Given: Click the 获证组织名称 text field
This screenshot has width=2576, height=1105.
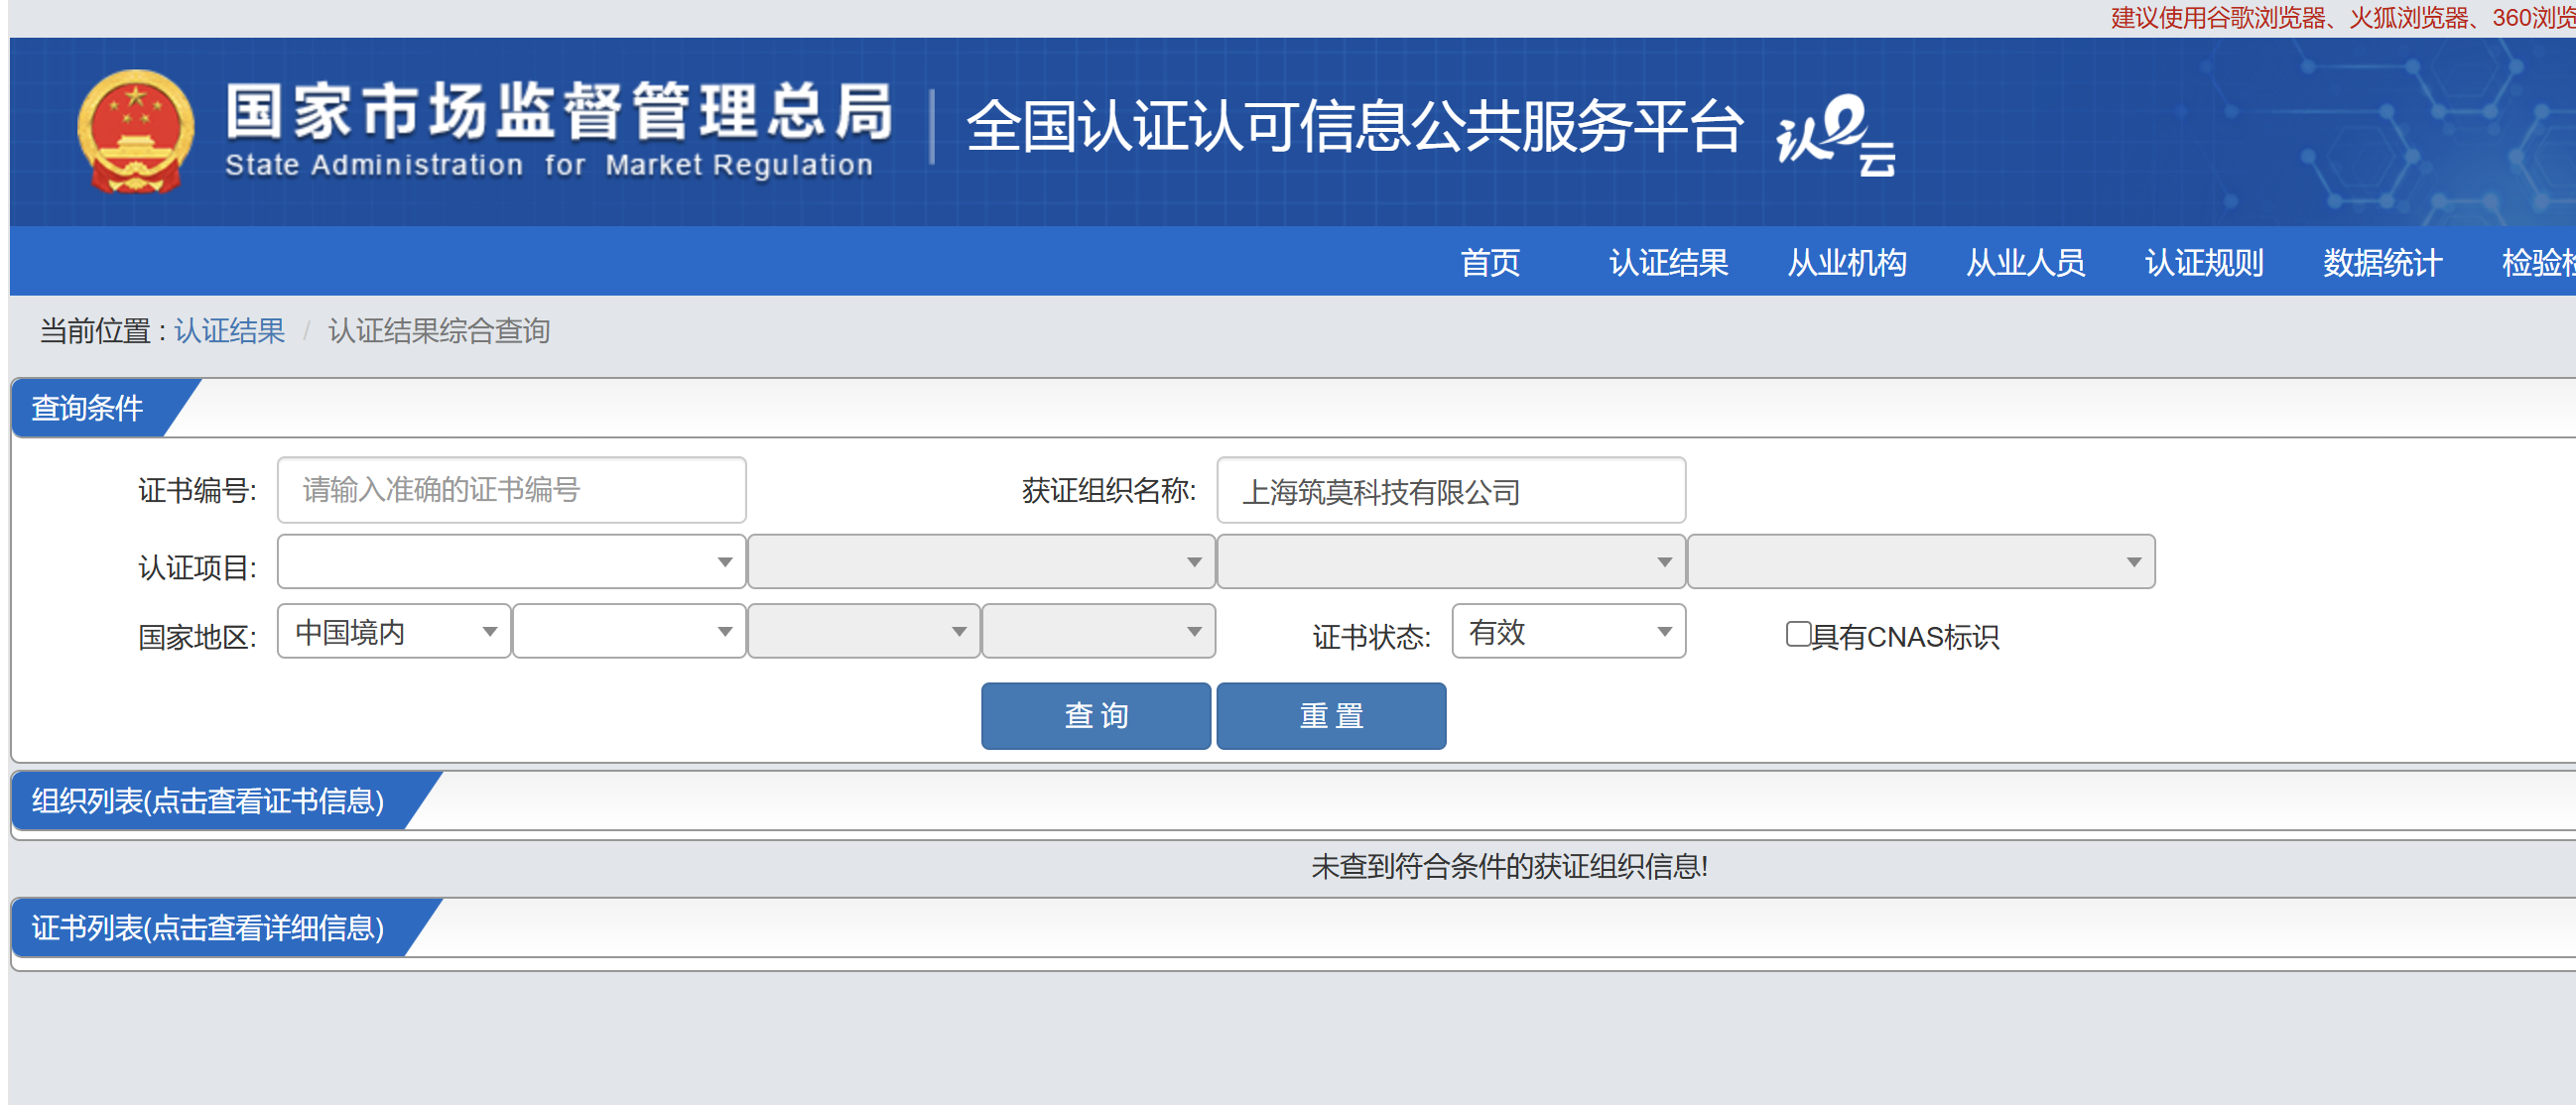Looking at the screenshot, I should tap(1450, 491).
